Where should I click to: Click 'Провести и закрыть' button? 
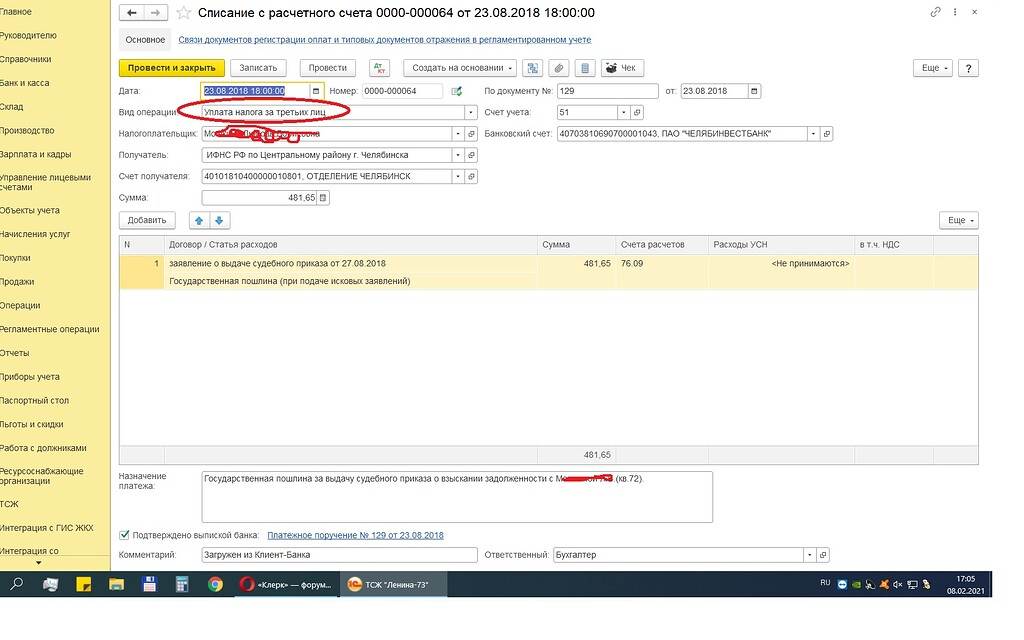coord(172,68)
